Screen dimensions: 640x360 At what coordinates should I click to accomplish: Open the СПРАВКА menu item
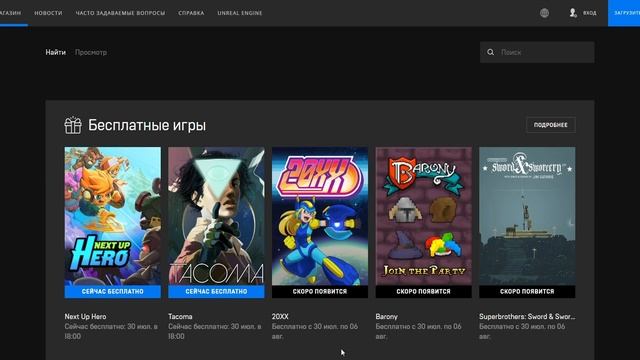pyautogui.click(x=191, y=13)
